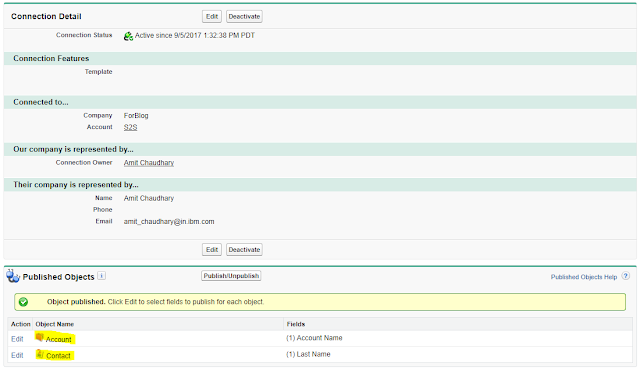Screen dimensions: 640x370
Task: Open the S2S account link
Action: point(130,127)
